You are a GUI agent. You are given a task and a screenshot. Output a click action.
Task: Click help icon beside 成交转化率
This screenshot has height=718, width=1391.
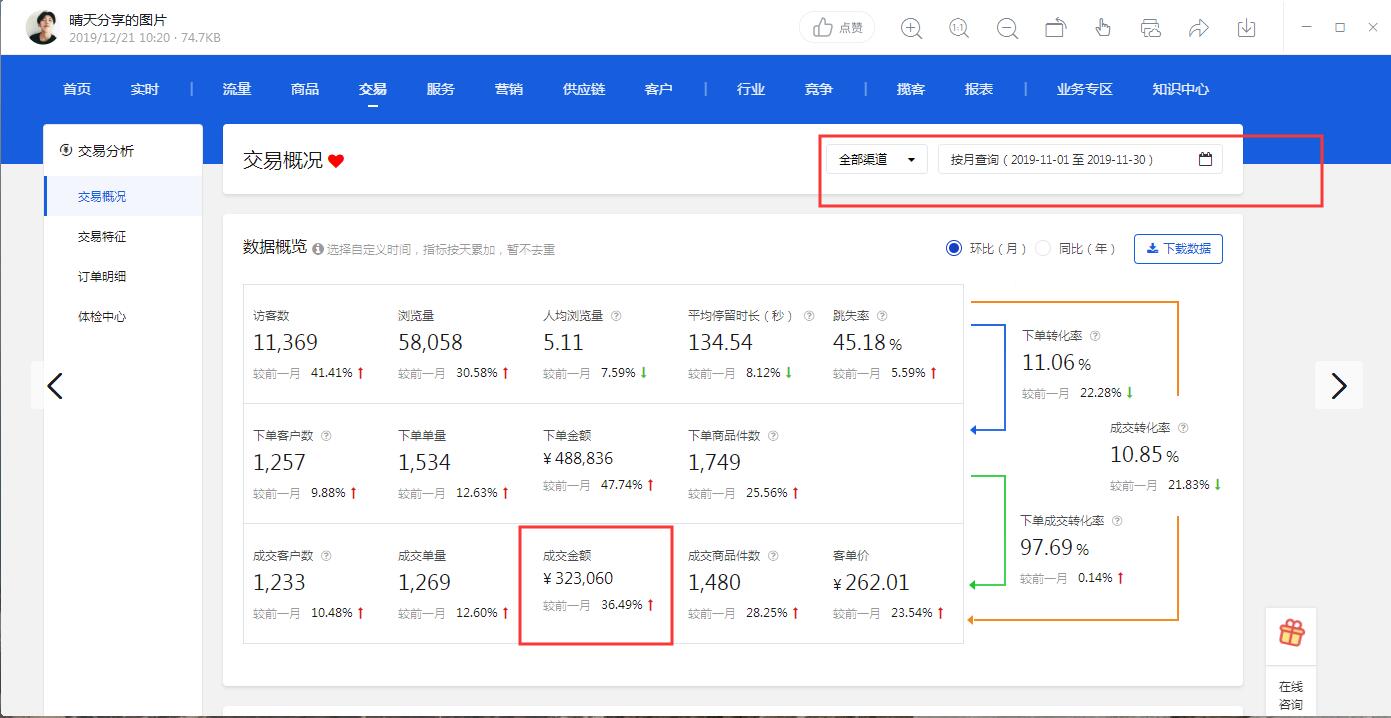click(x=1183, y=427)
